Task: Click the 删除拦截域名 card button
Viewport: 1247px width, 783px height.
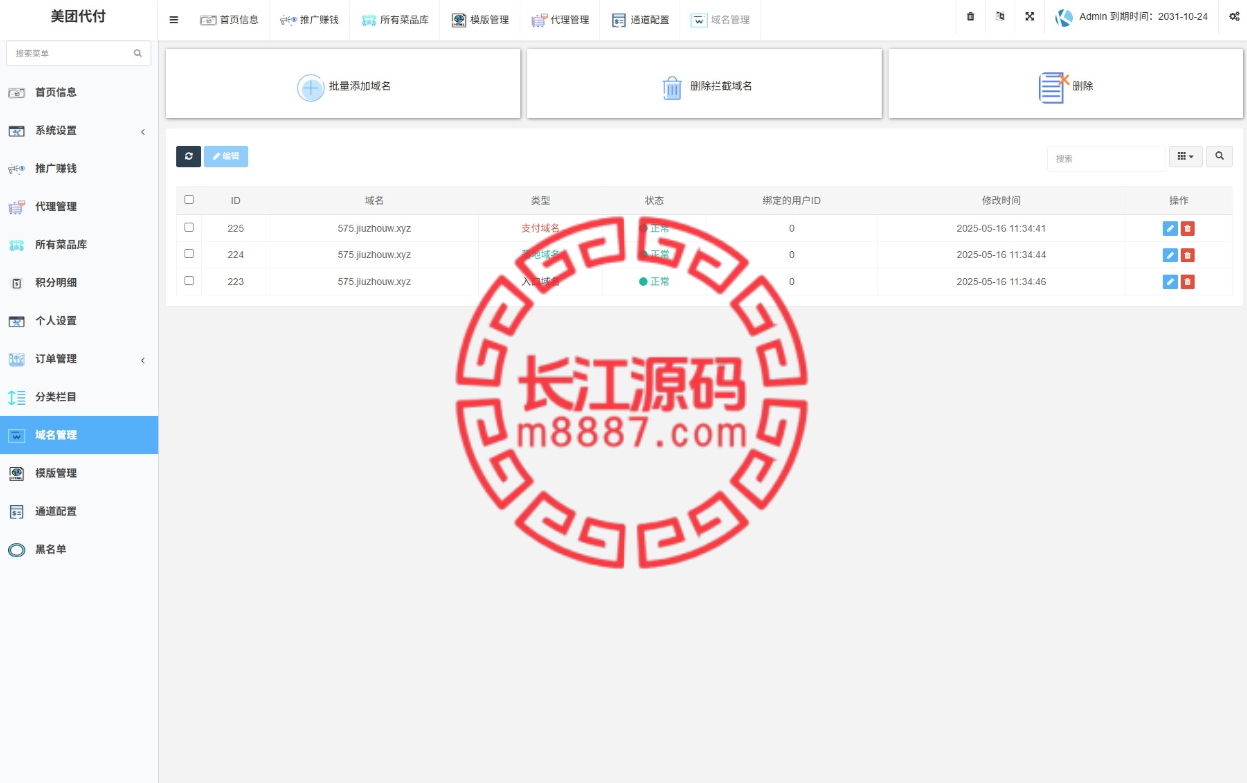Action: coord(704,84)
